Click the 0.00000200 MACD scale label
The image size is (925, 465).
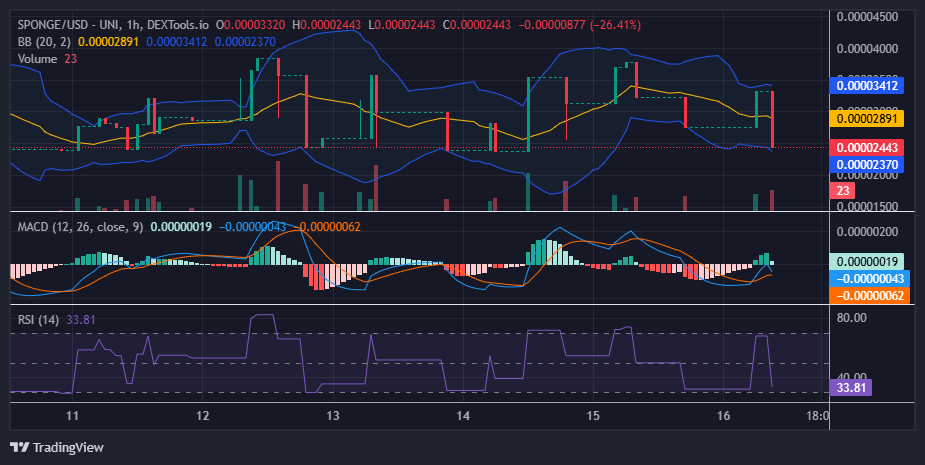[x=867, y=231]
